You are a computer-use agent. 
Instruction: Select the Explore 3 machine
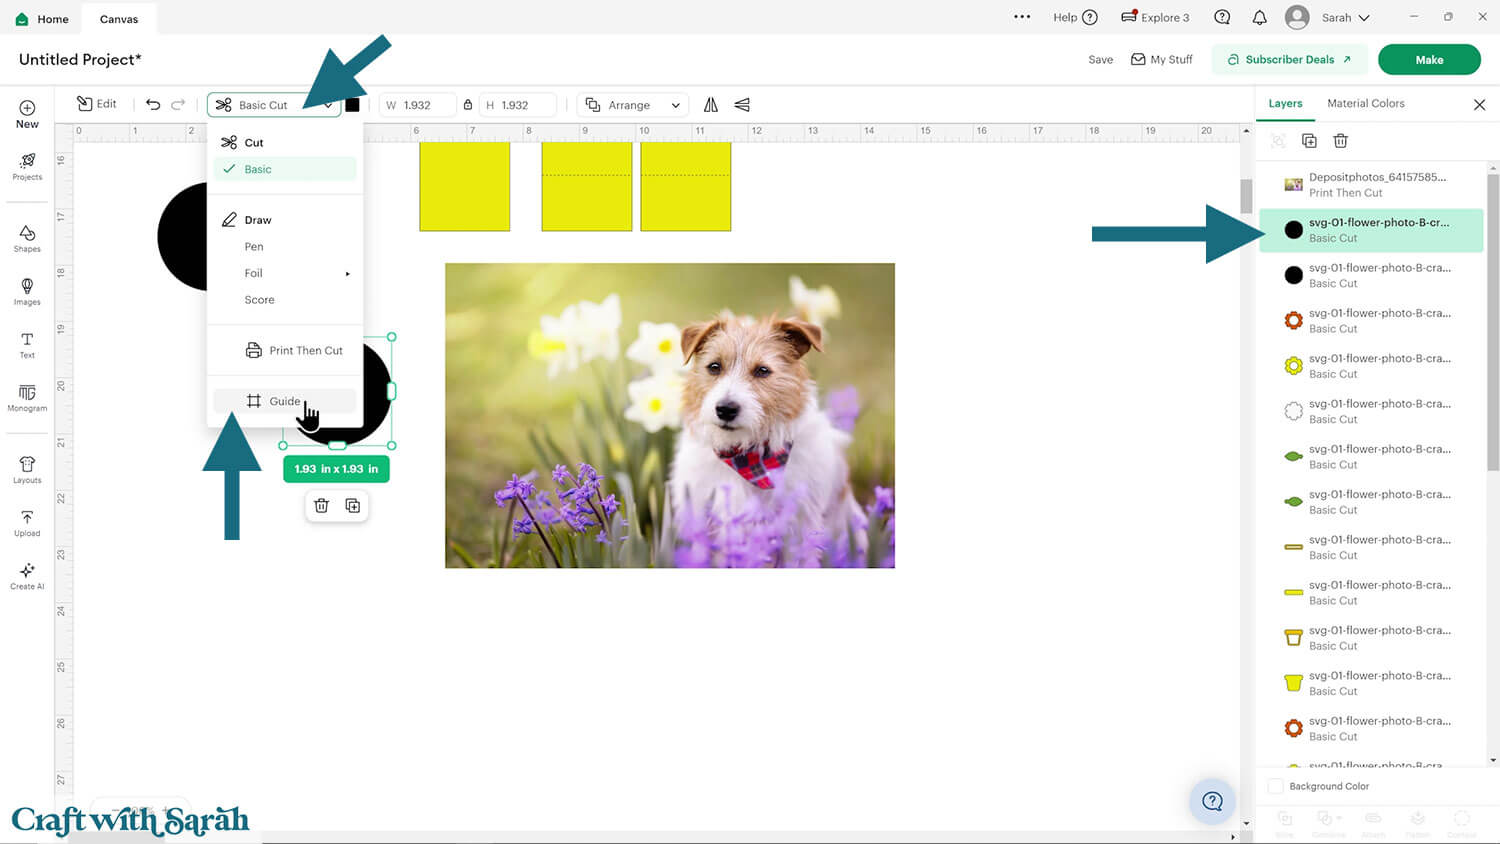(x=1155, y=18)
